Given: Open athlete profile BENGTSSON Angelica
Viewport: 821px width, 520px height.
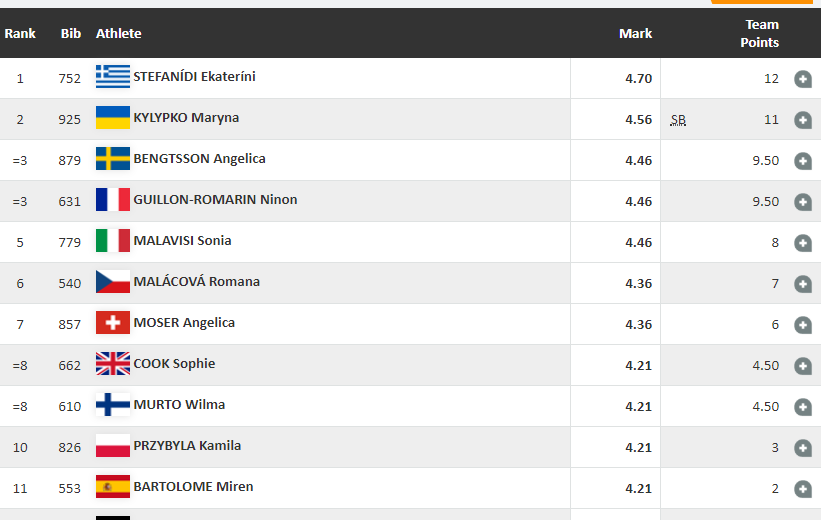Looking at the screenshot, I should 199,158.
